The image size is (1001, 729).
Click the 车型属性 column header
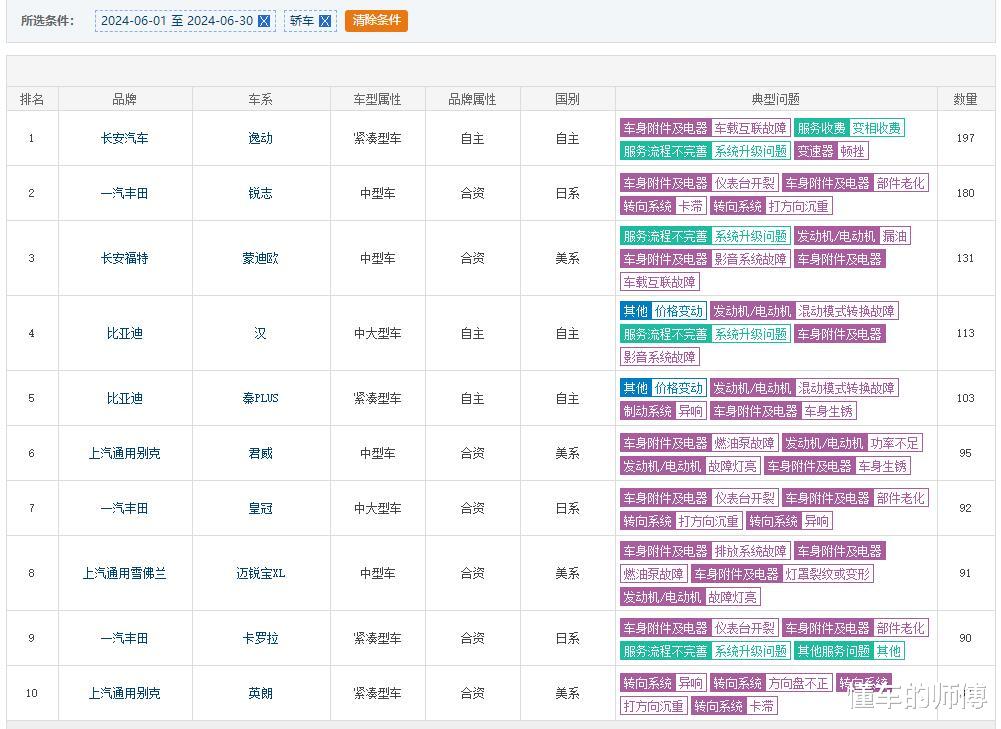coord(377,99)
